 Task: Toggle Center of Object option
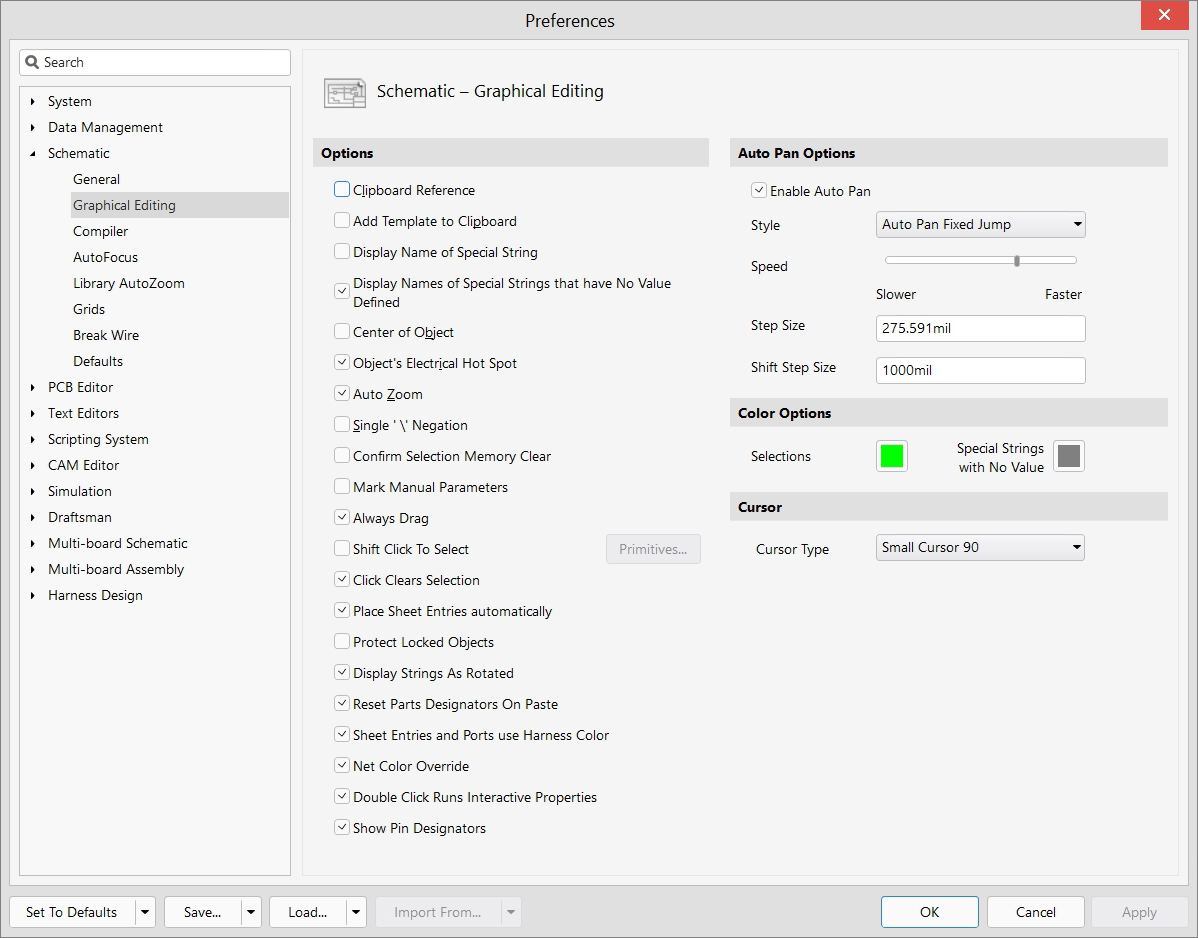tap(342, 332)
